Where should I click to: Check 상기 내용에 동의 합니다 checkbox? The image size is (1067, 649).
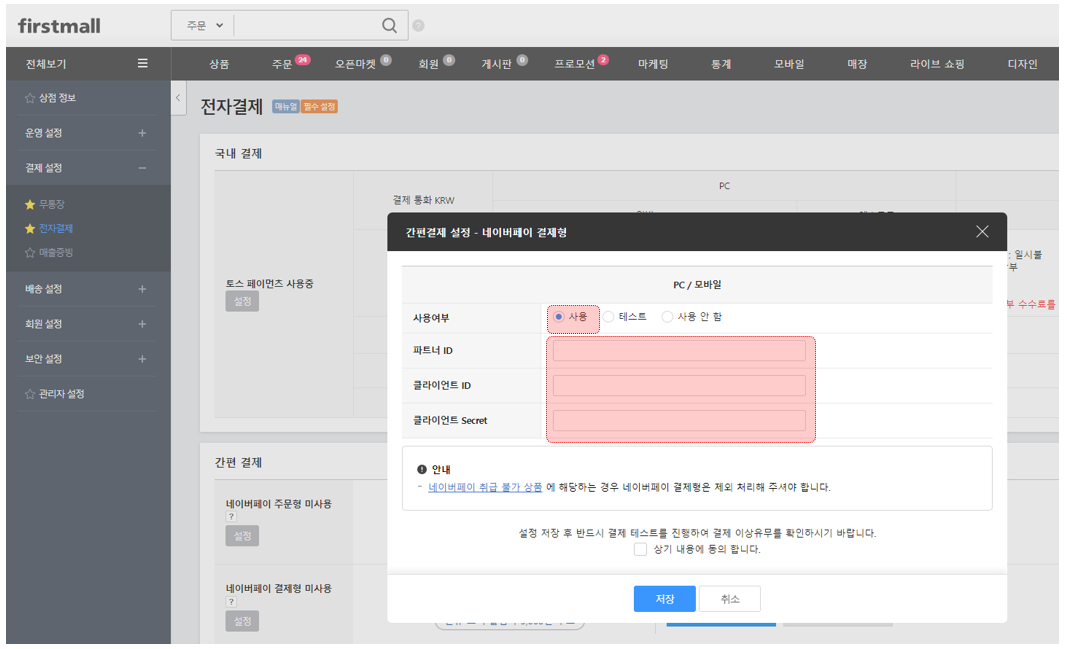pyautogui.click(x=640, y=549)
